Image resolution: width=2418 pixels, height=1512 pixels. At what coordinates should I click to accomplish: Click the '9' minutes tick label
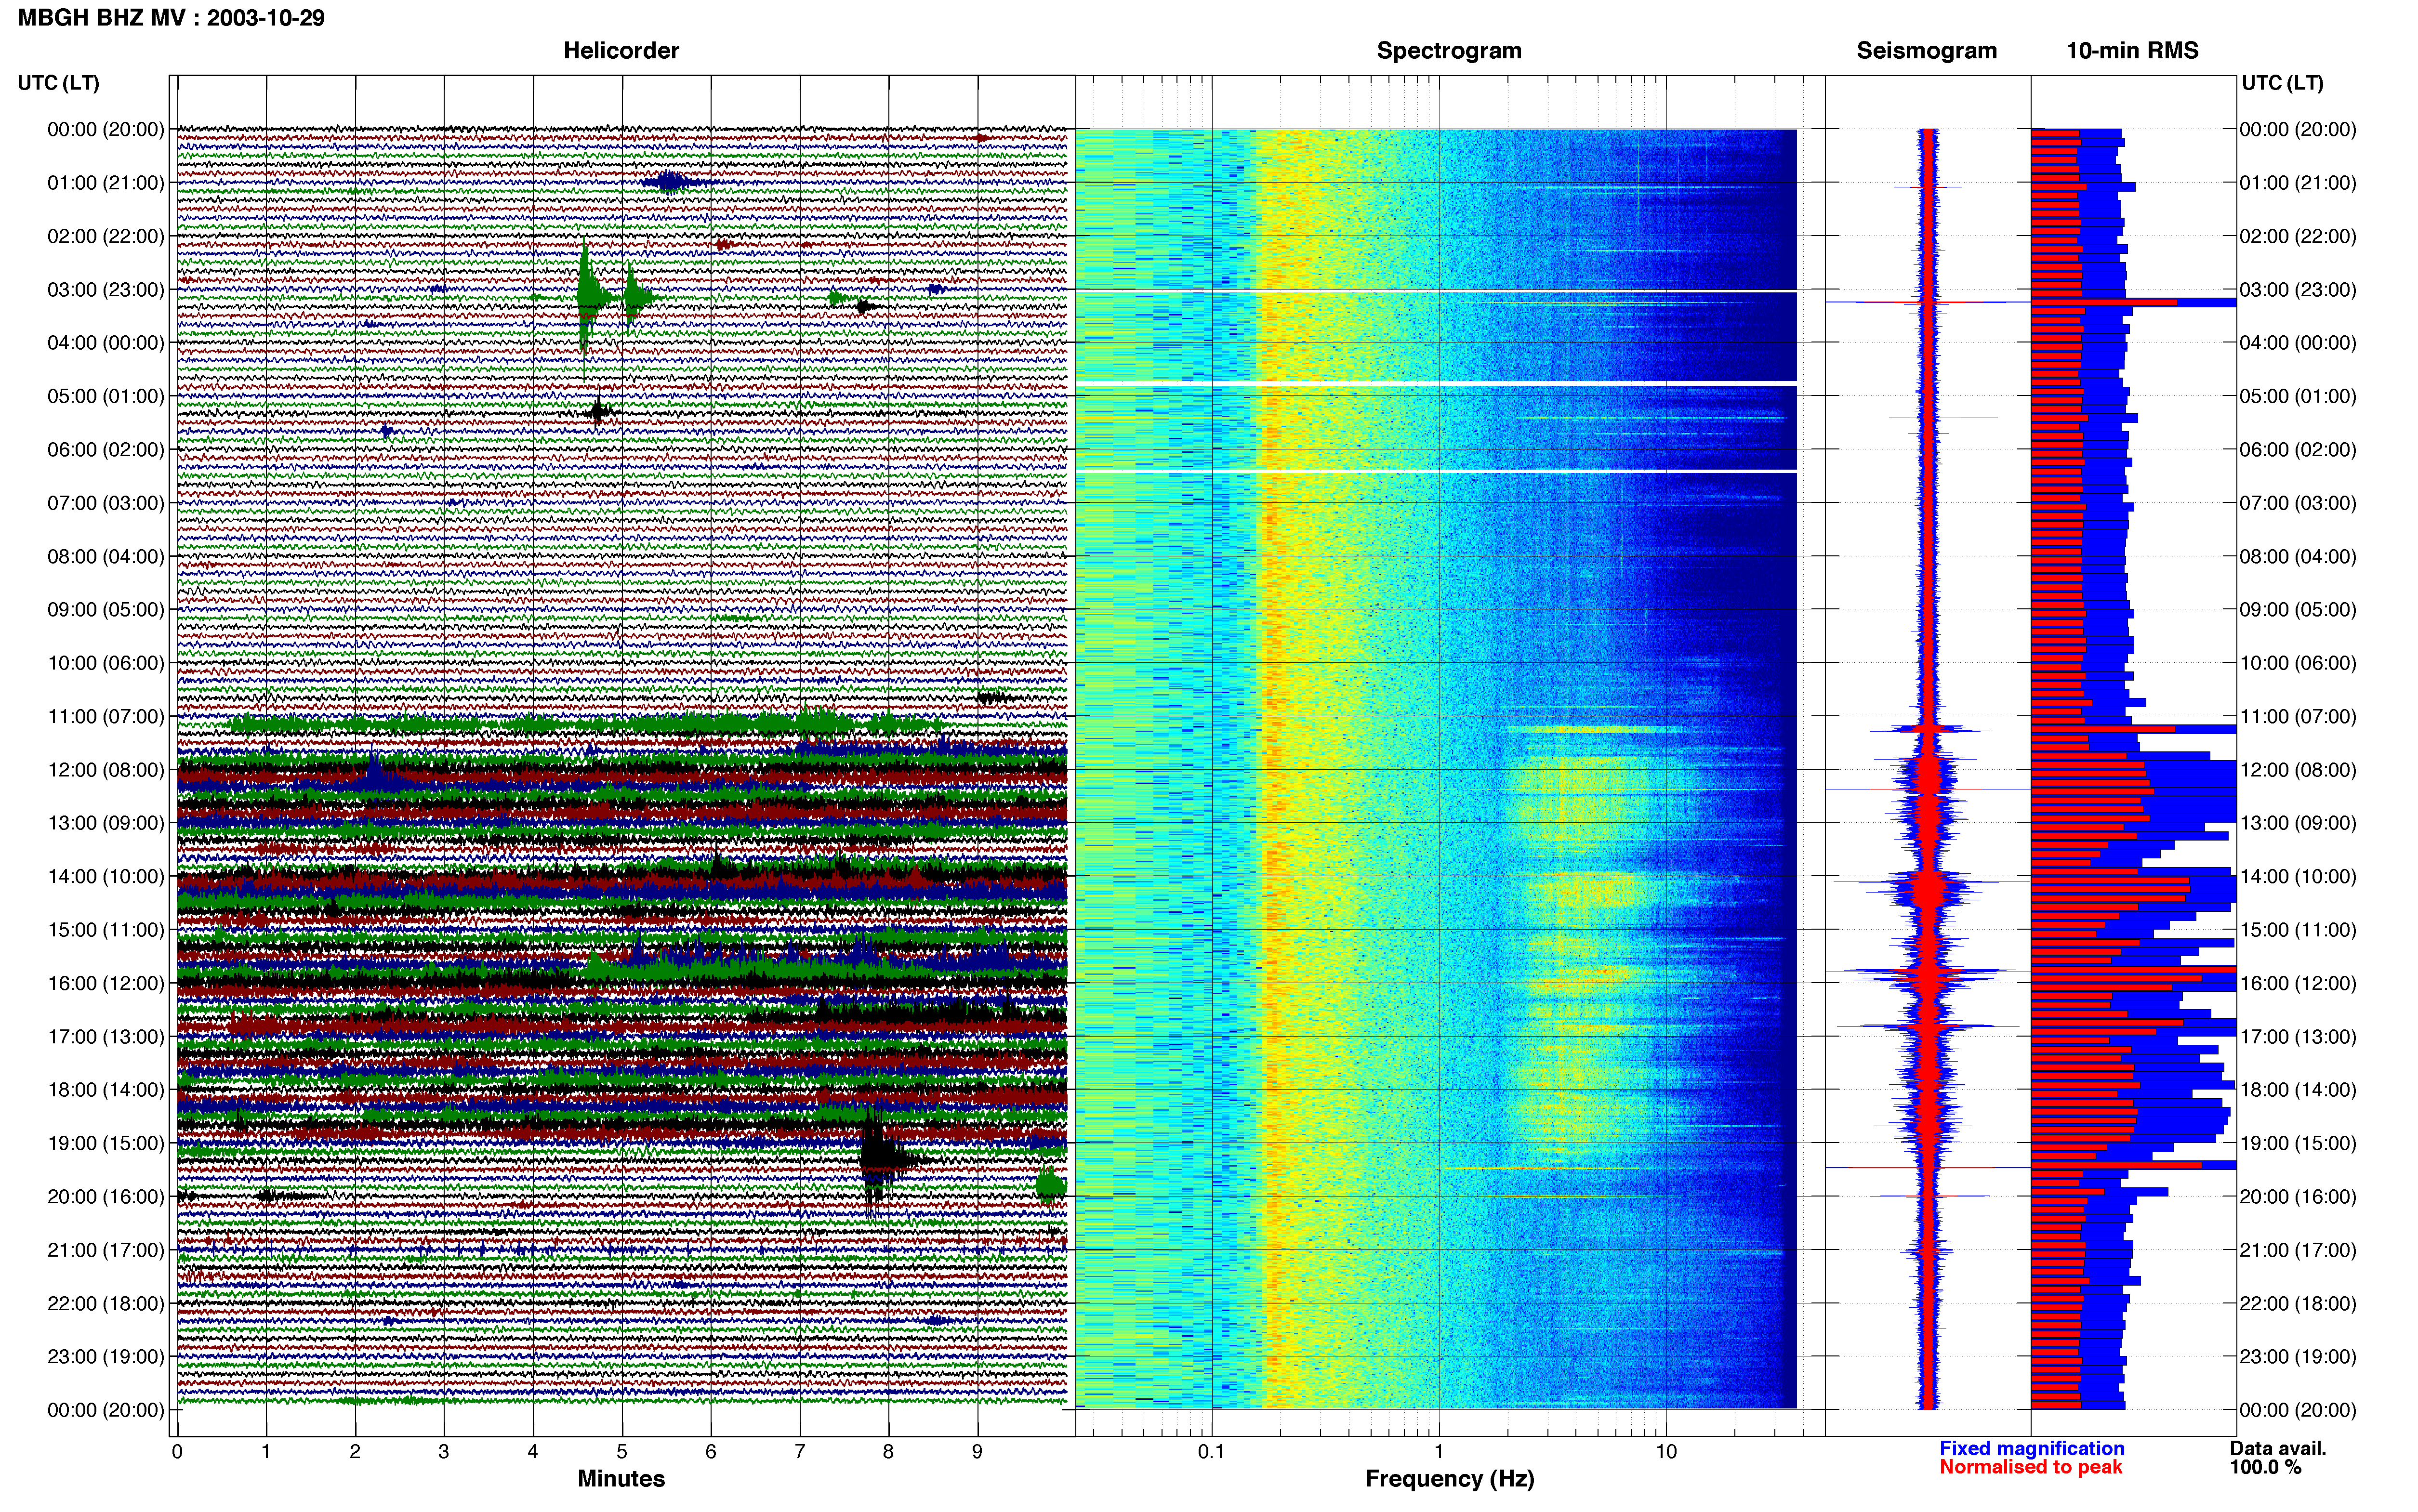977,1451
